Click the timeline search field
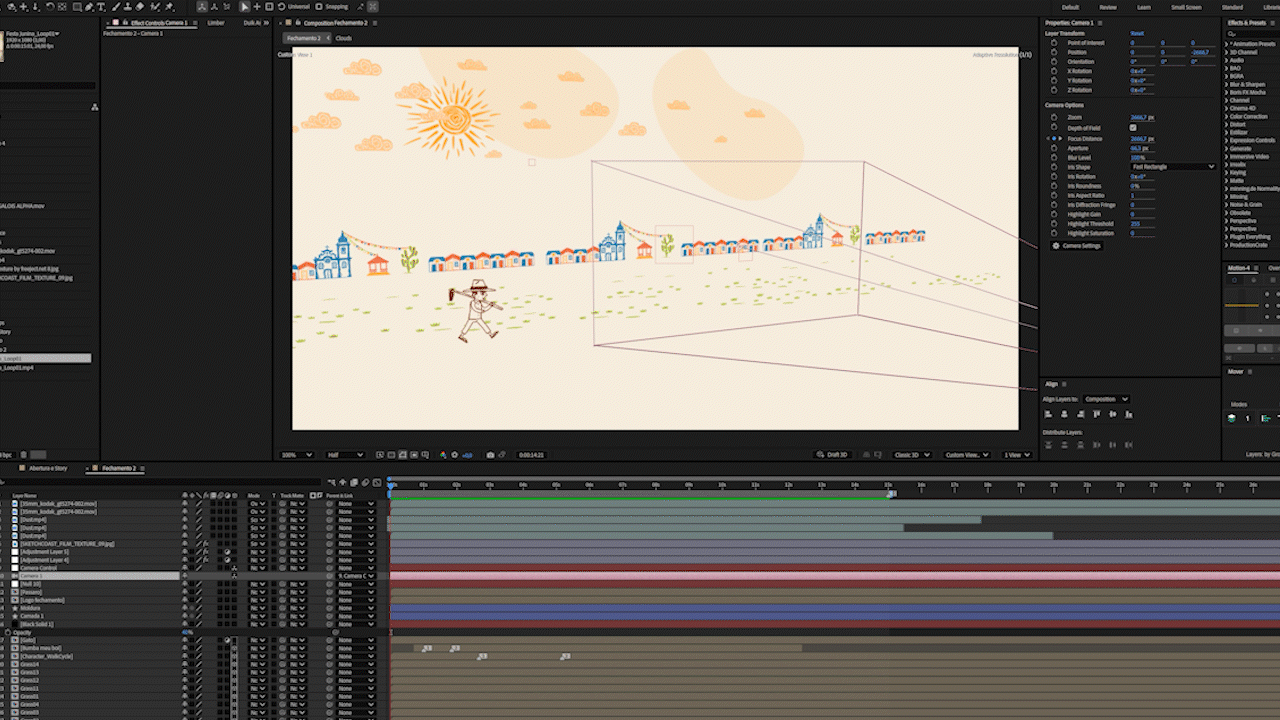Screen dimensions: 1280x720 162,482
